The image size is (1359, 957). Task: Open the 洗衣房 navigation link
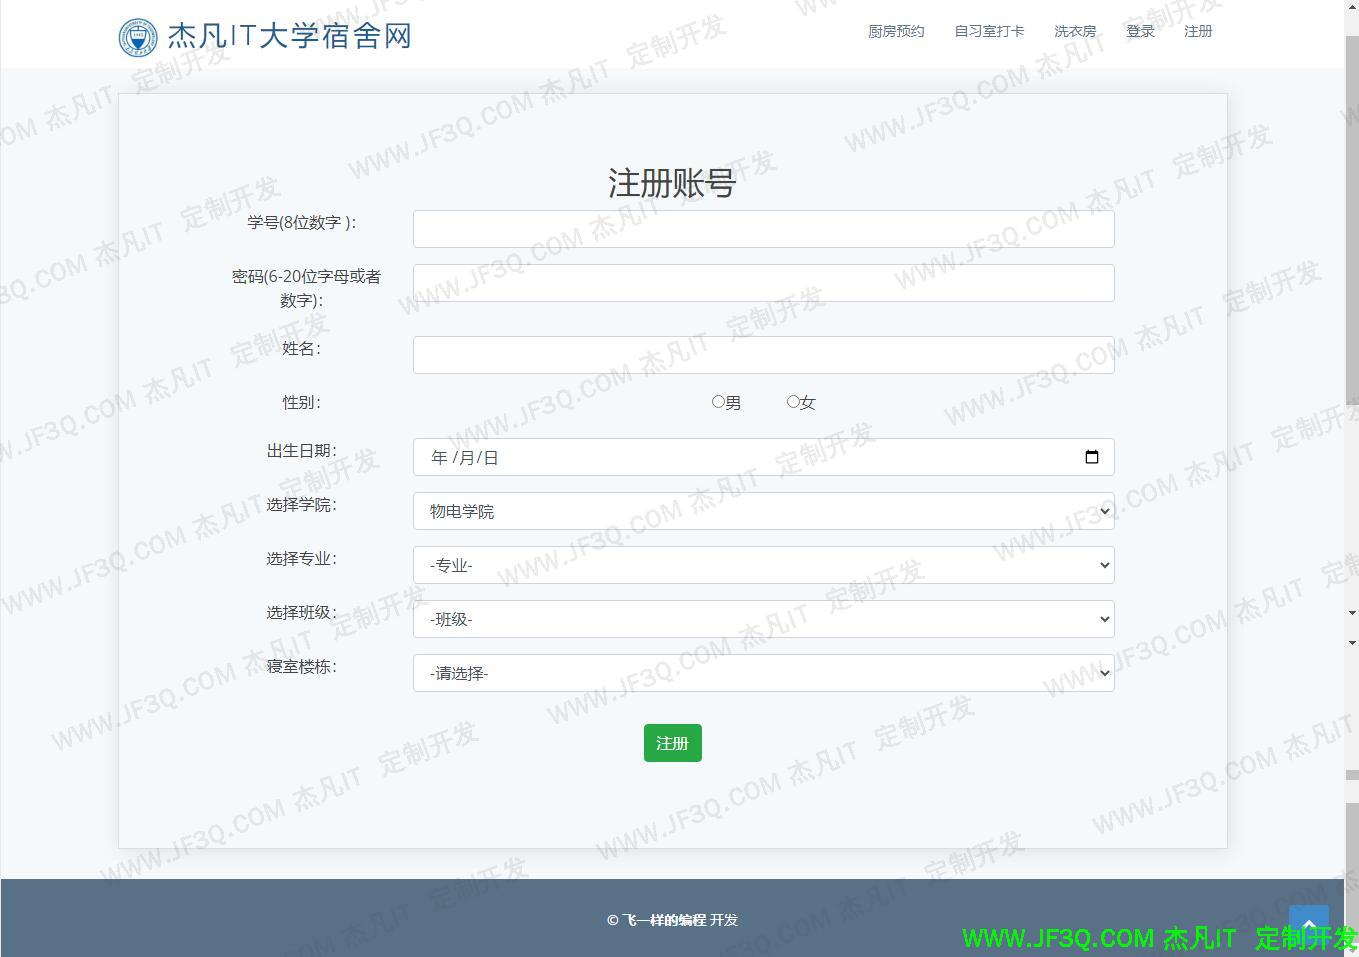[x=1075, y=32]
